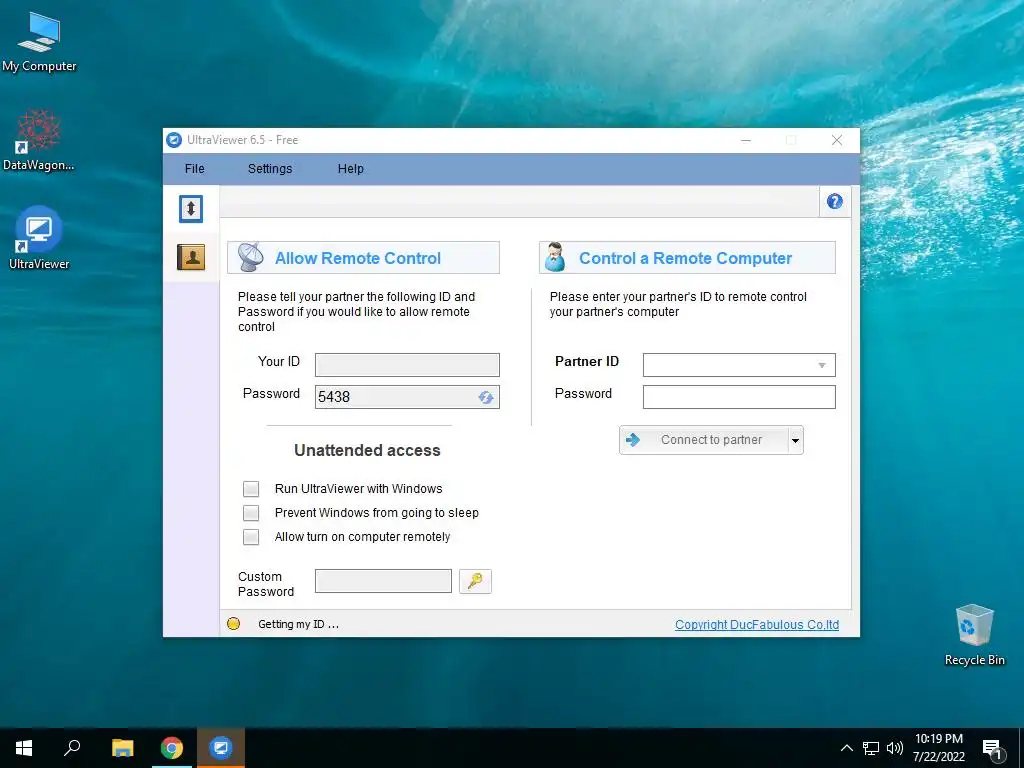Click the UltraViewer taskbar button
Image resolution: width=1024 pixels, height=768 pixels.
(x=221, y=748)
